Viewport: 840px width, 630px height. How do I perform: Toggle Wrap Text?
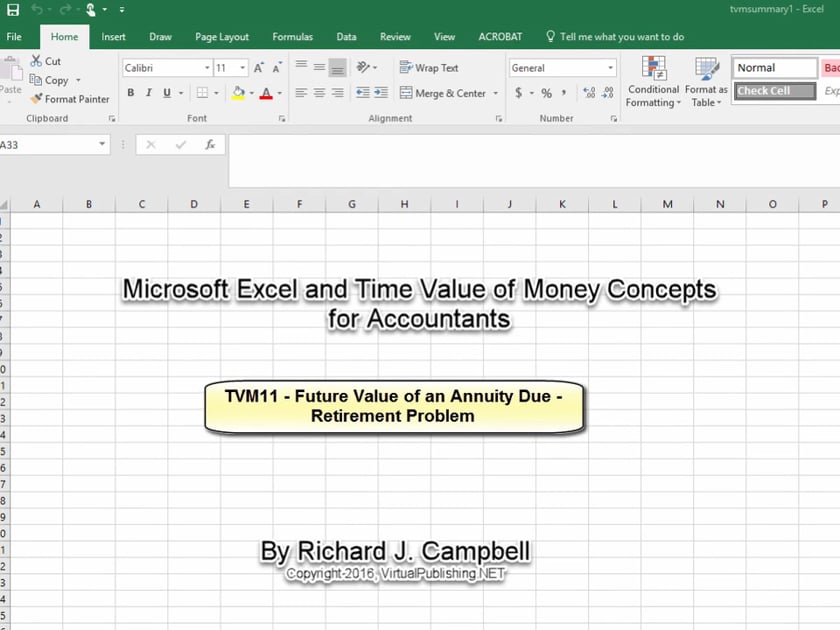point(429,68)
